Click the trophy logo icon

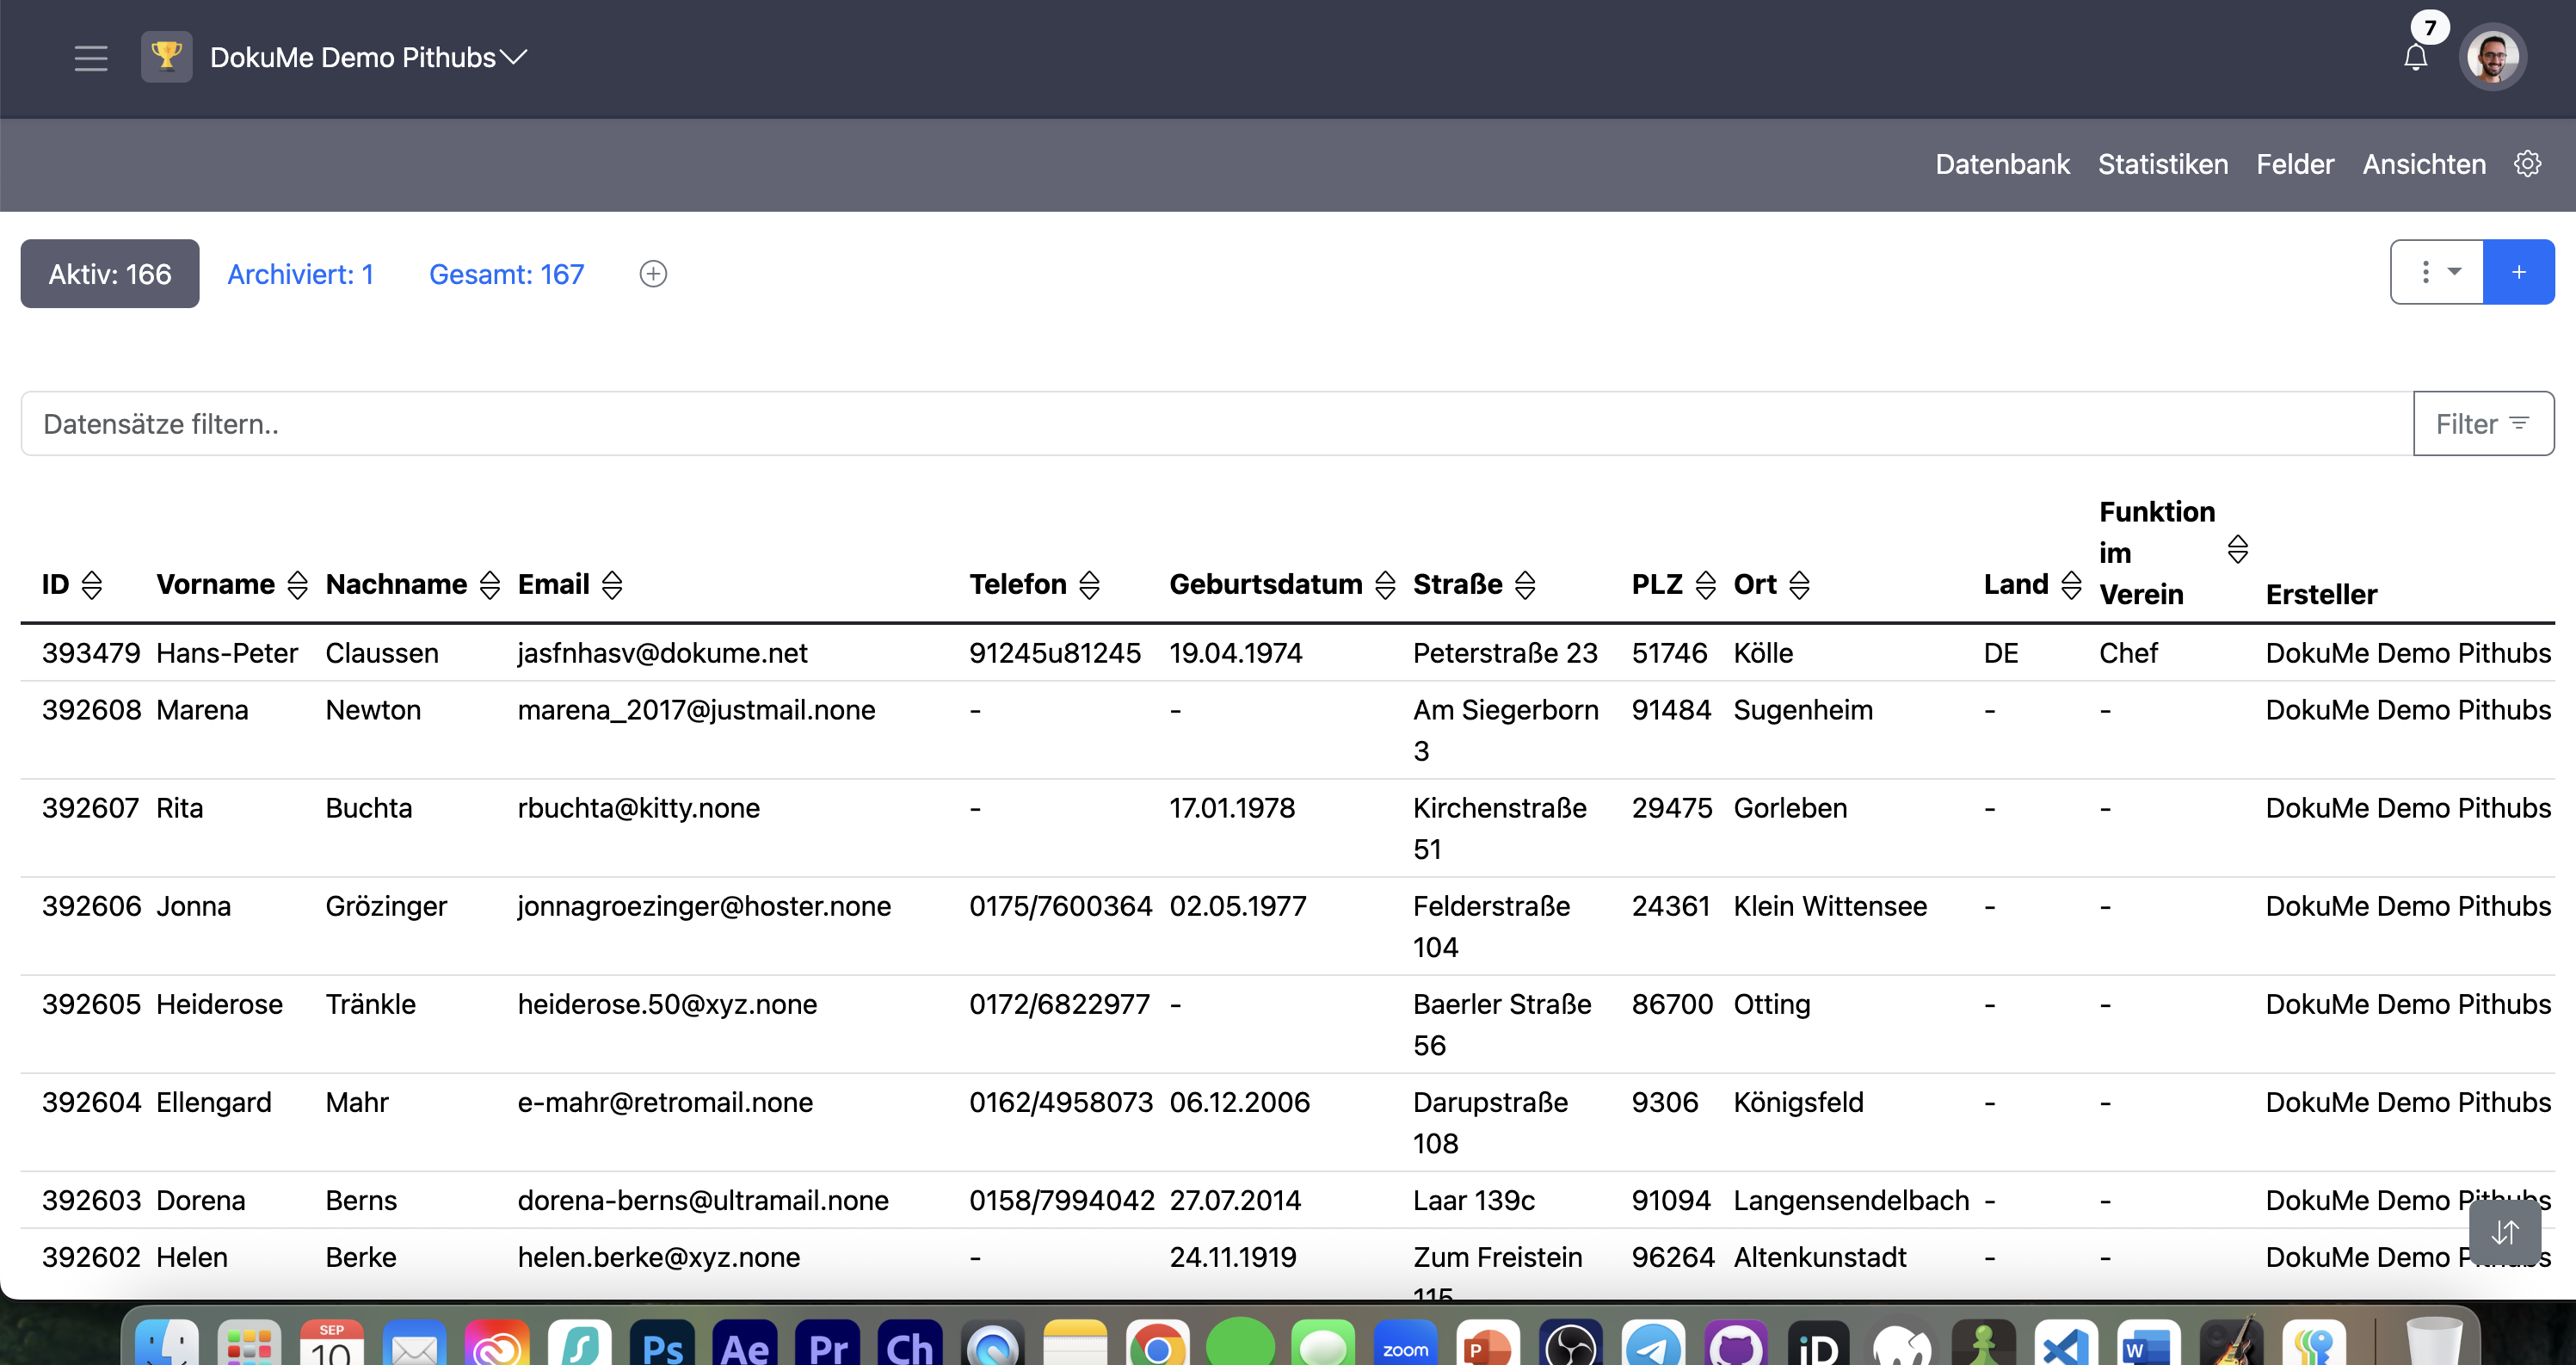coord(166,57)
